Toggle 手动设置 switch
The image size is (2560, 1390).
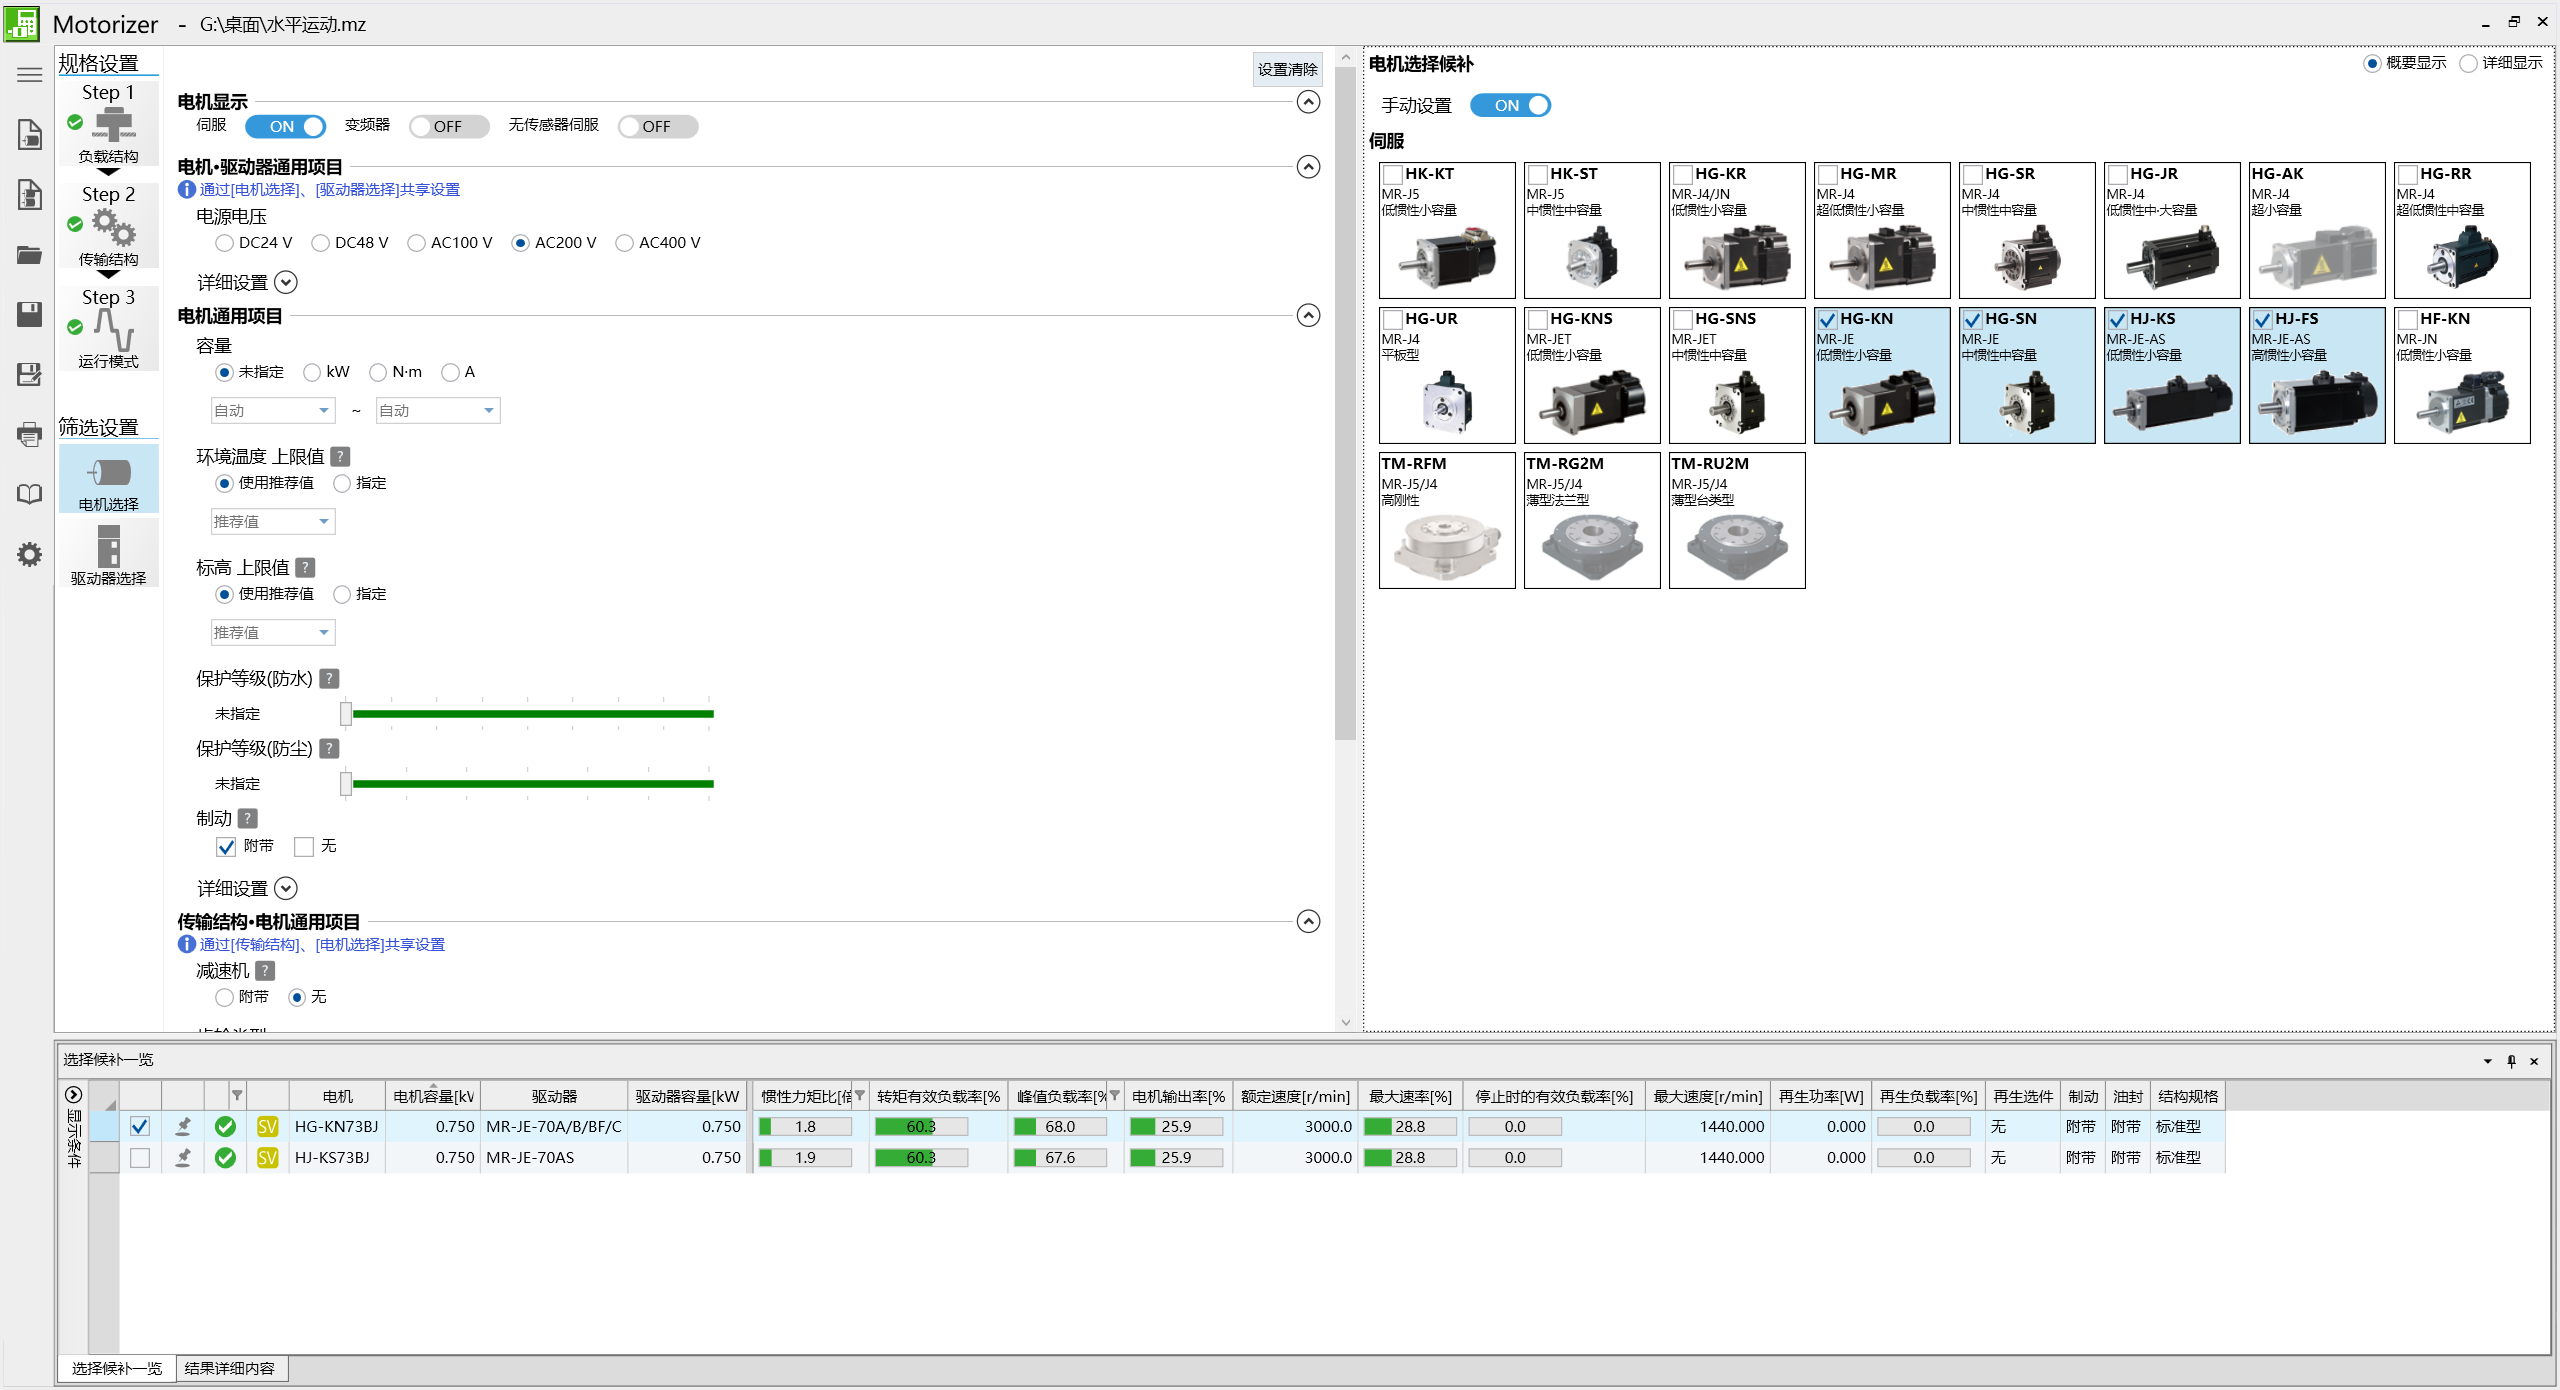pos(1510,106)
